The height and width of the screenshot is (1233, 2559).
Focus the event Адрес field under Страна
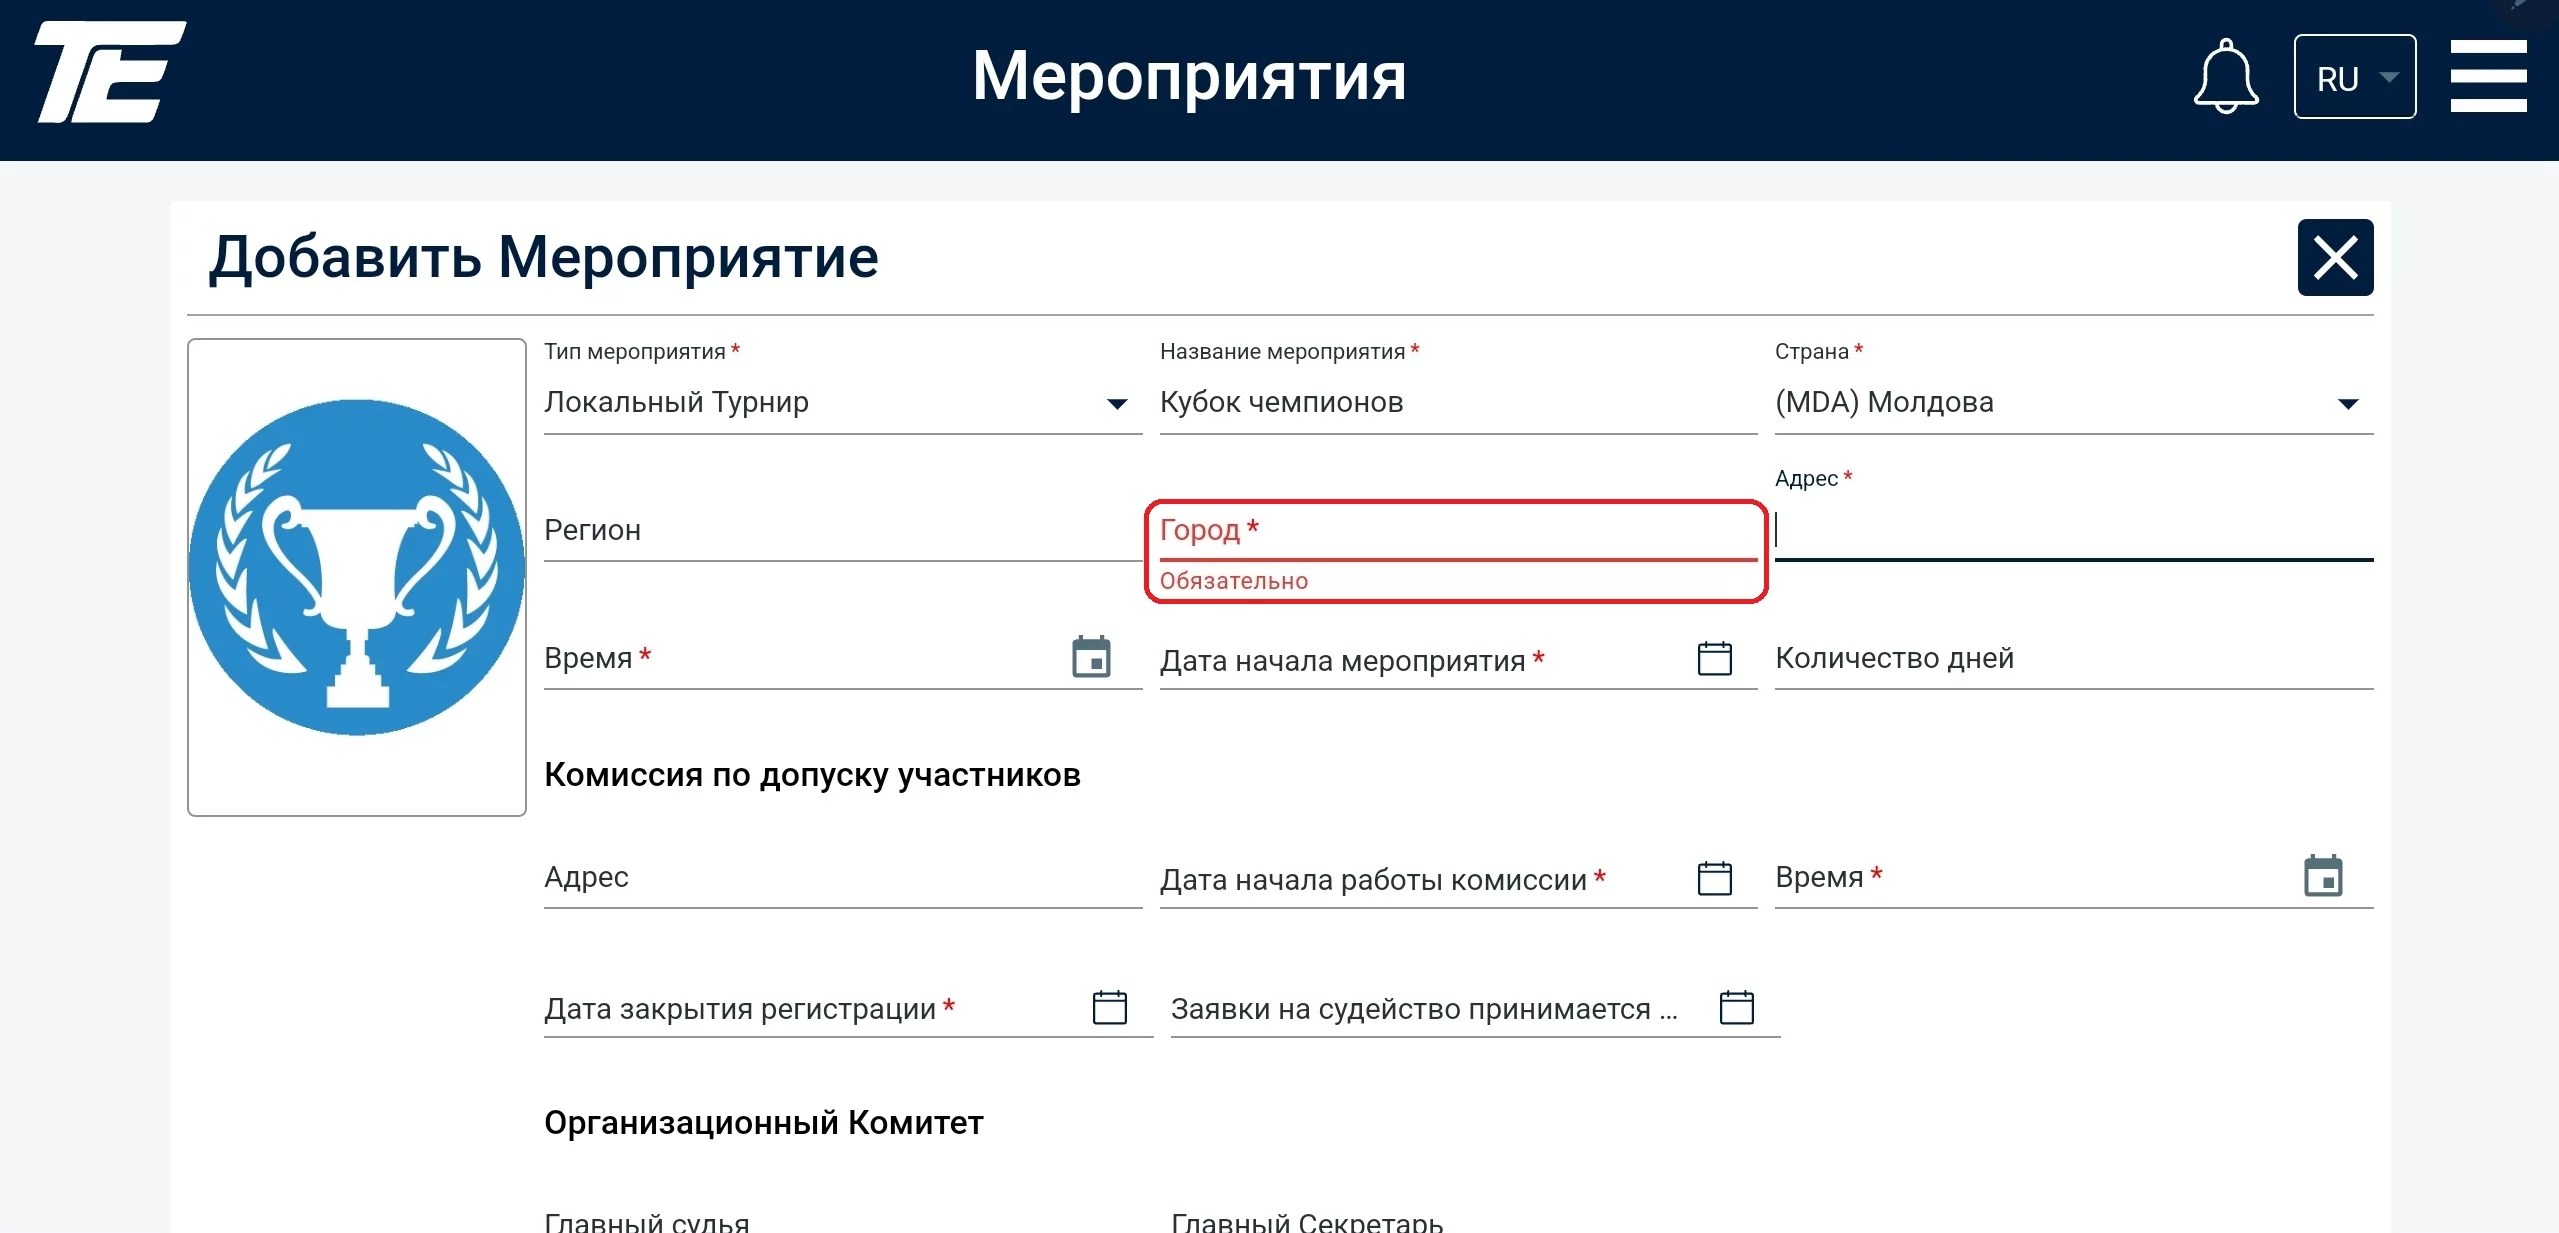(2073, 530)
